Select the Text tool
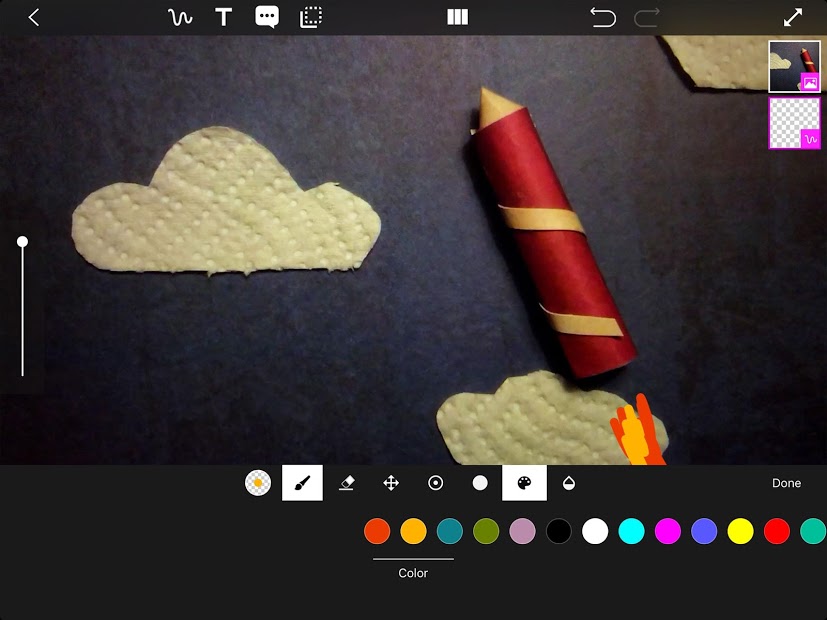827x620 pixels. pyautogui.click(x=224, y=17)
